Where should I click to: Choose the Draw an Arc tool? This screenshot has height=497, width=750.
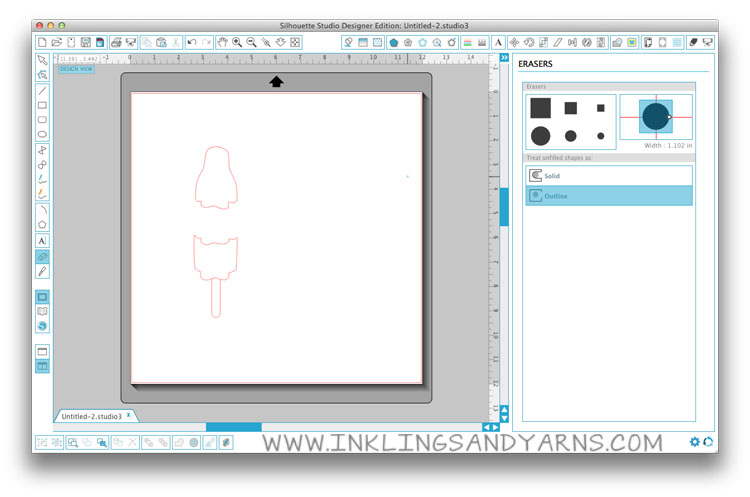(x=42, y=210)
